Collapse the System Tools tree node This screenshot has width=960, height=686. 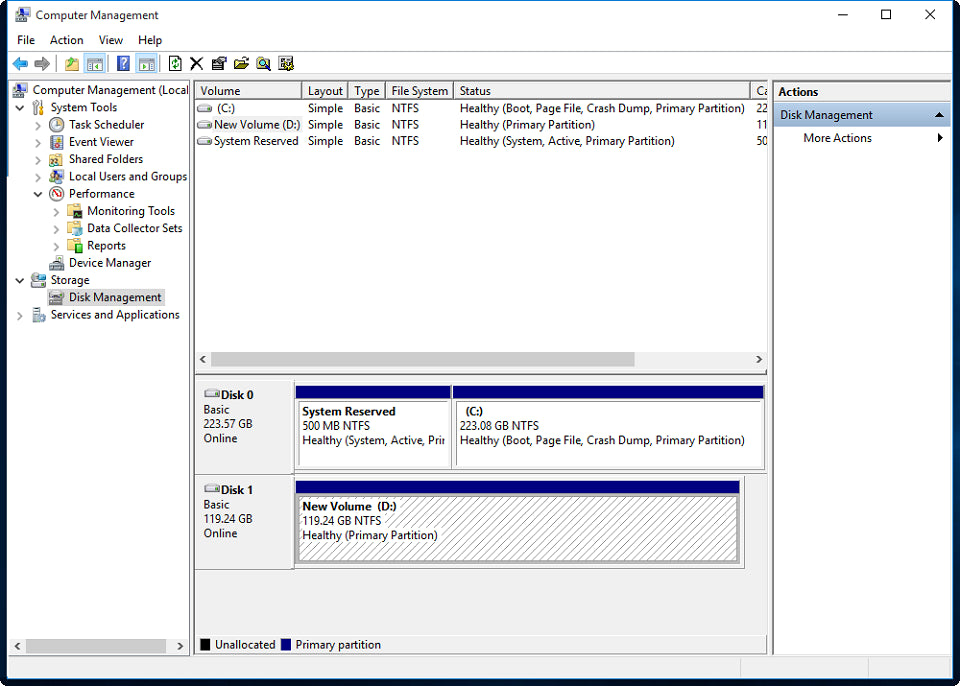coord(20,108)
